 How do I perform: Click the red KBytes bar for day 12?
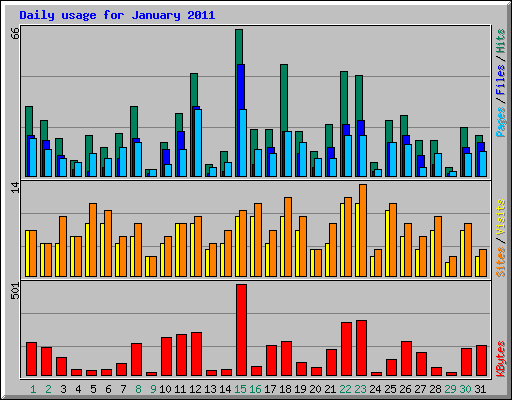click(x=197, y=354)
